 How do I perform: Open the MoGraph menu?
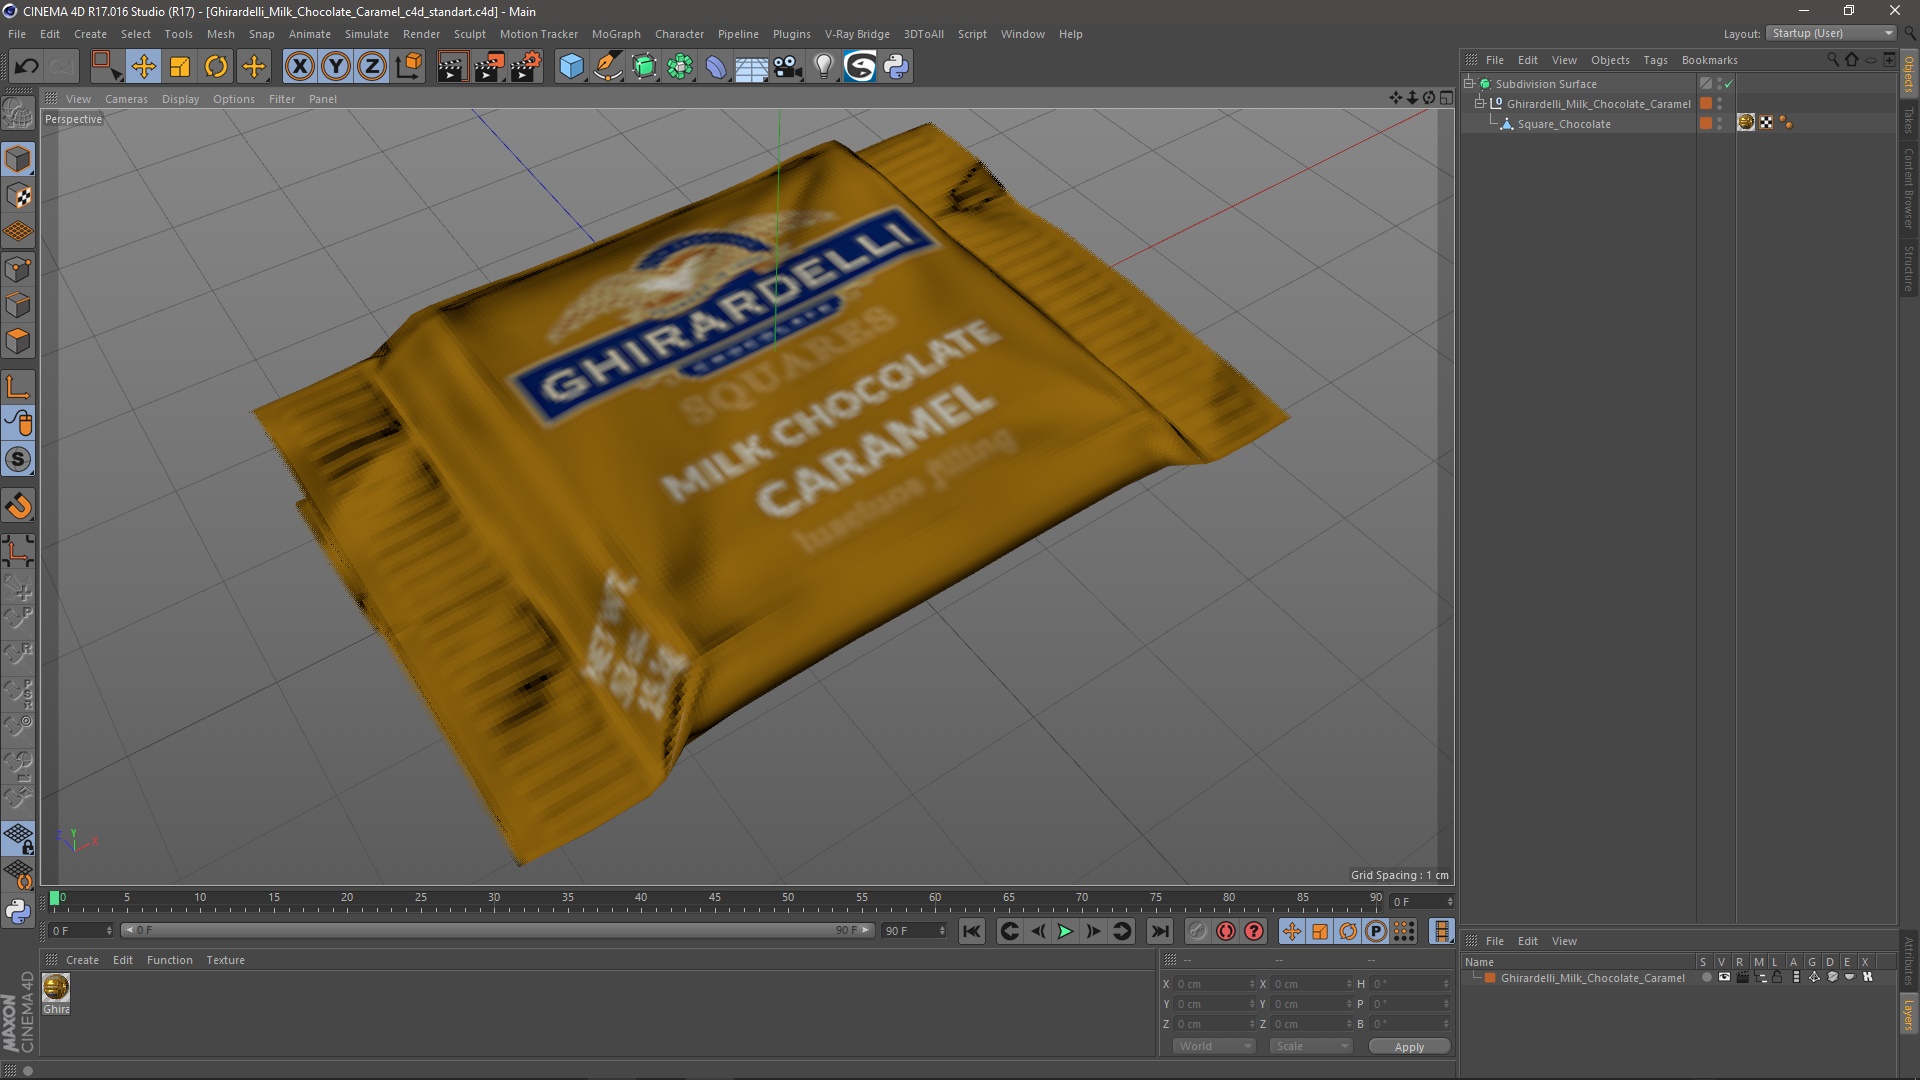pyautogui.click(x=616, y=34)
